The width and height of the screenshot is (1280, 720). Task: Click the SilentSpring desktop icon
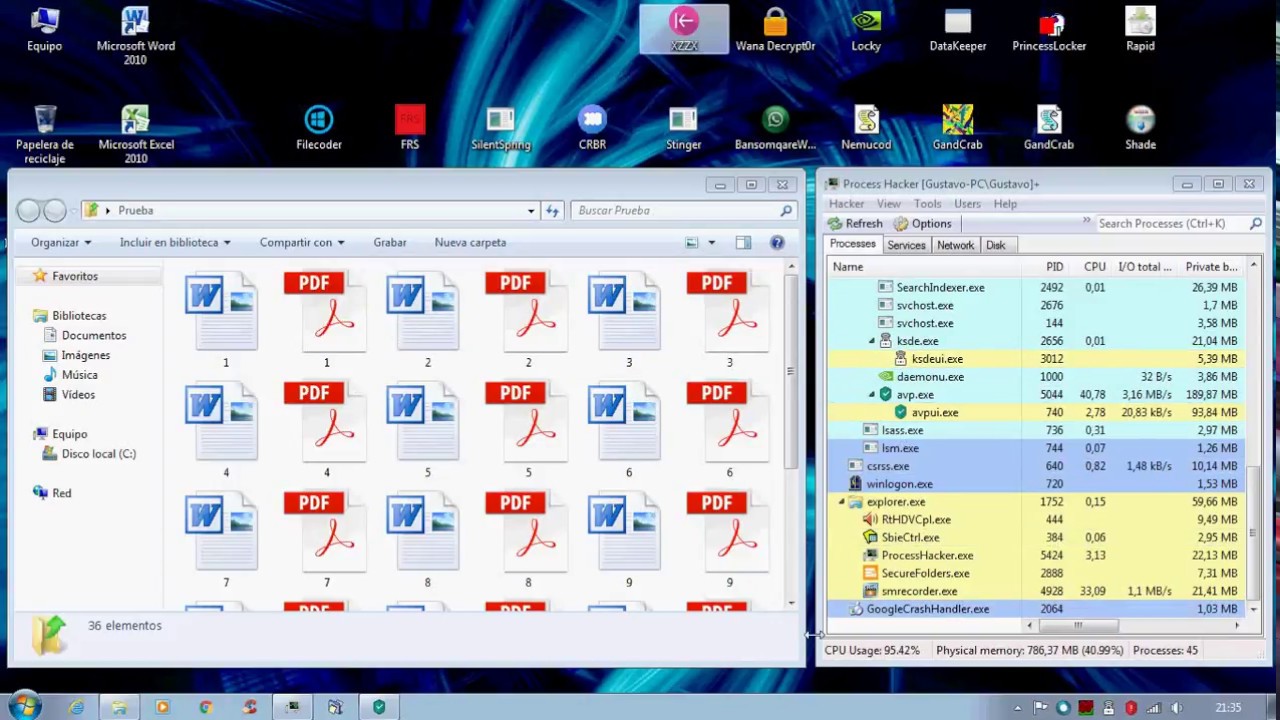click(500, 128)
